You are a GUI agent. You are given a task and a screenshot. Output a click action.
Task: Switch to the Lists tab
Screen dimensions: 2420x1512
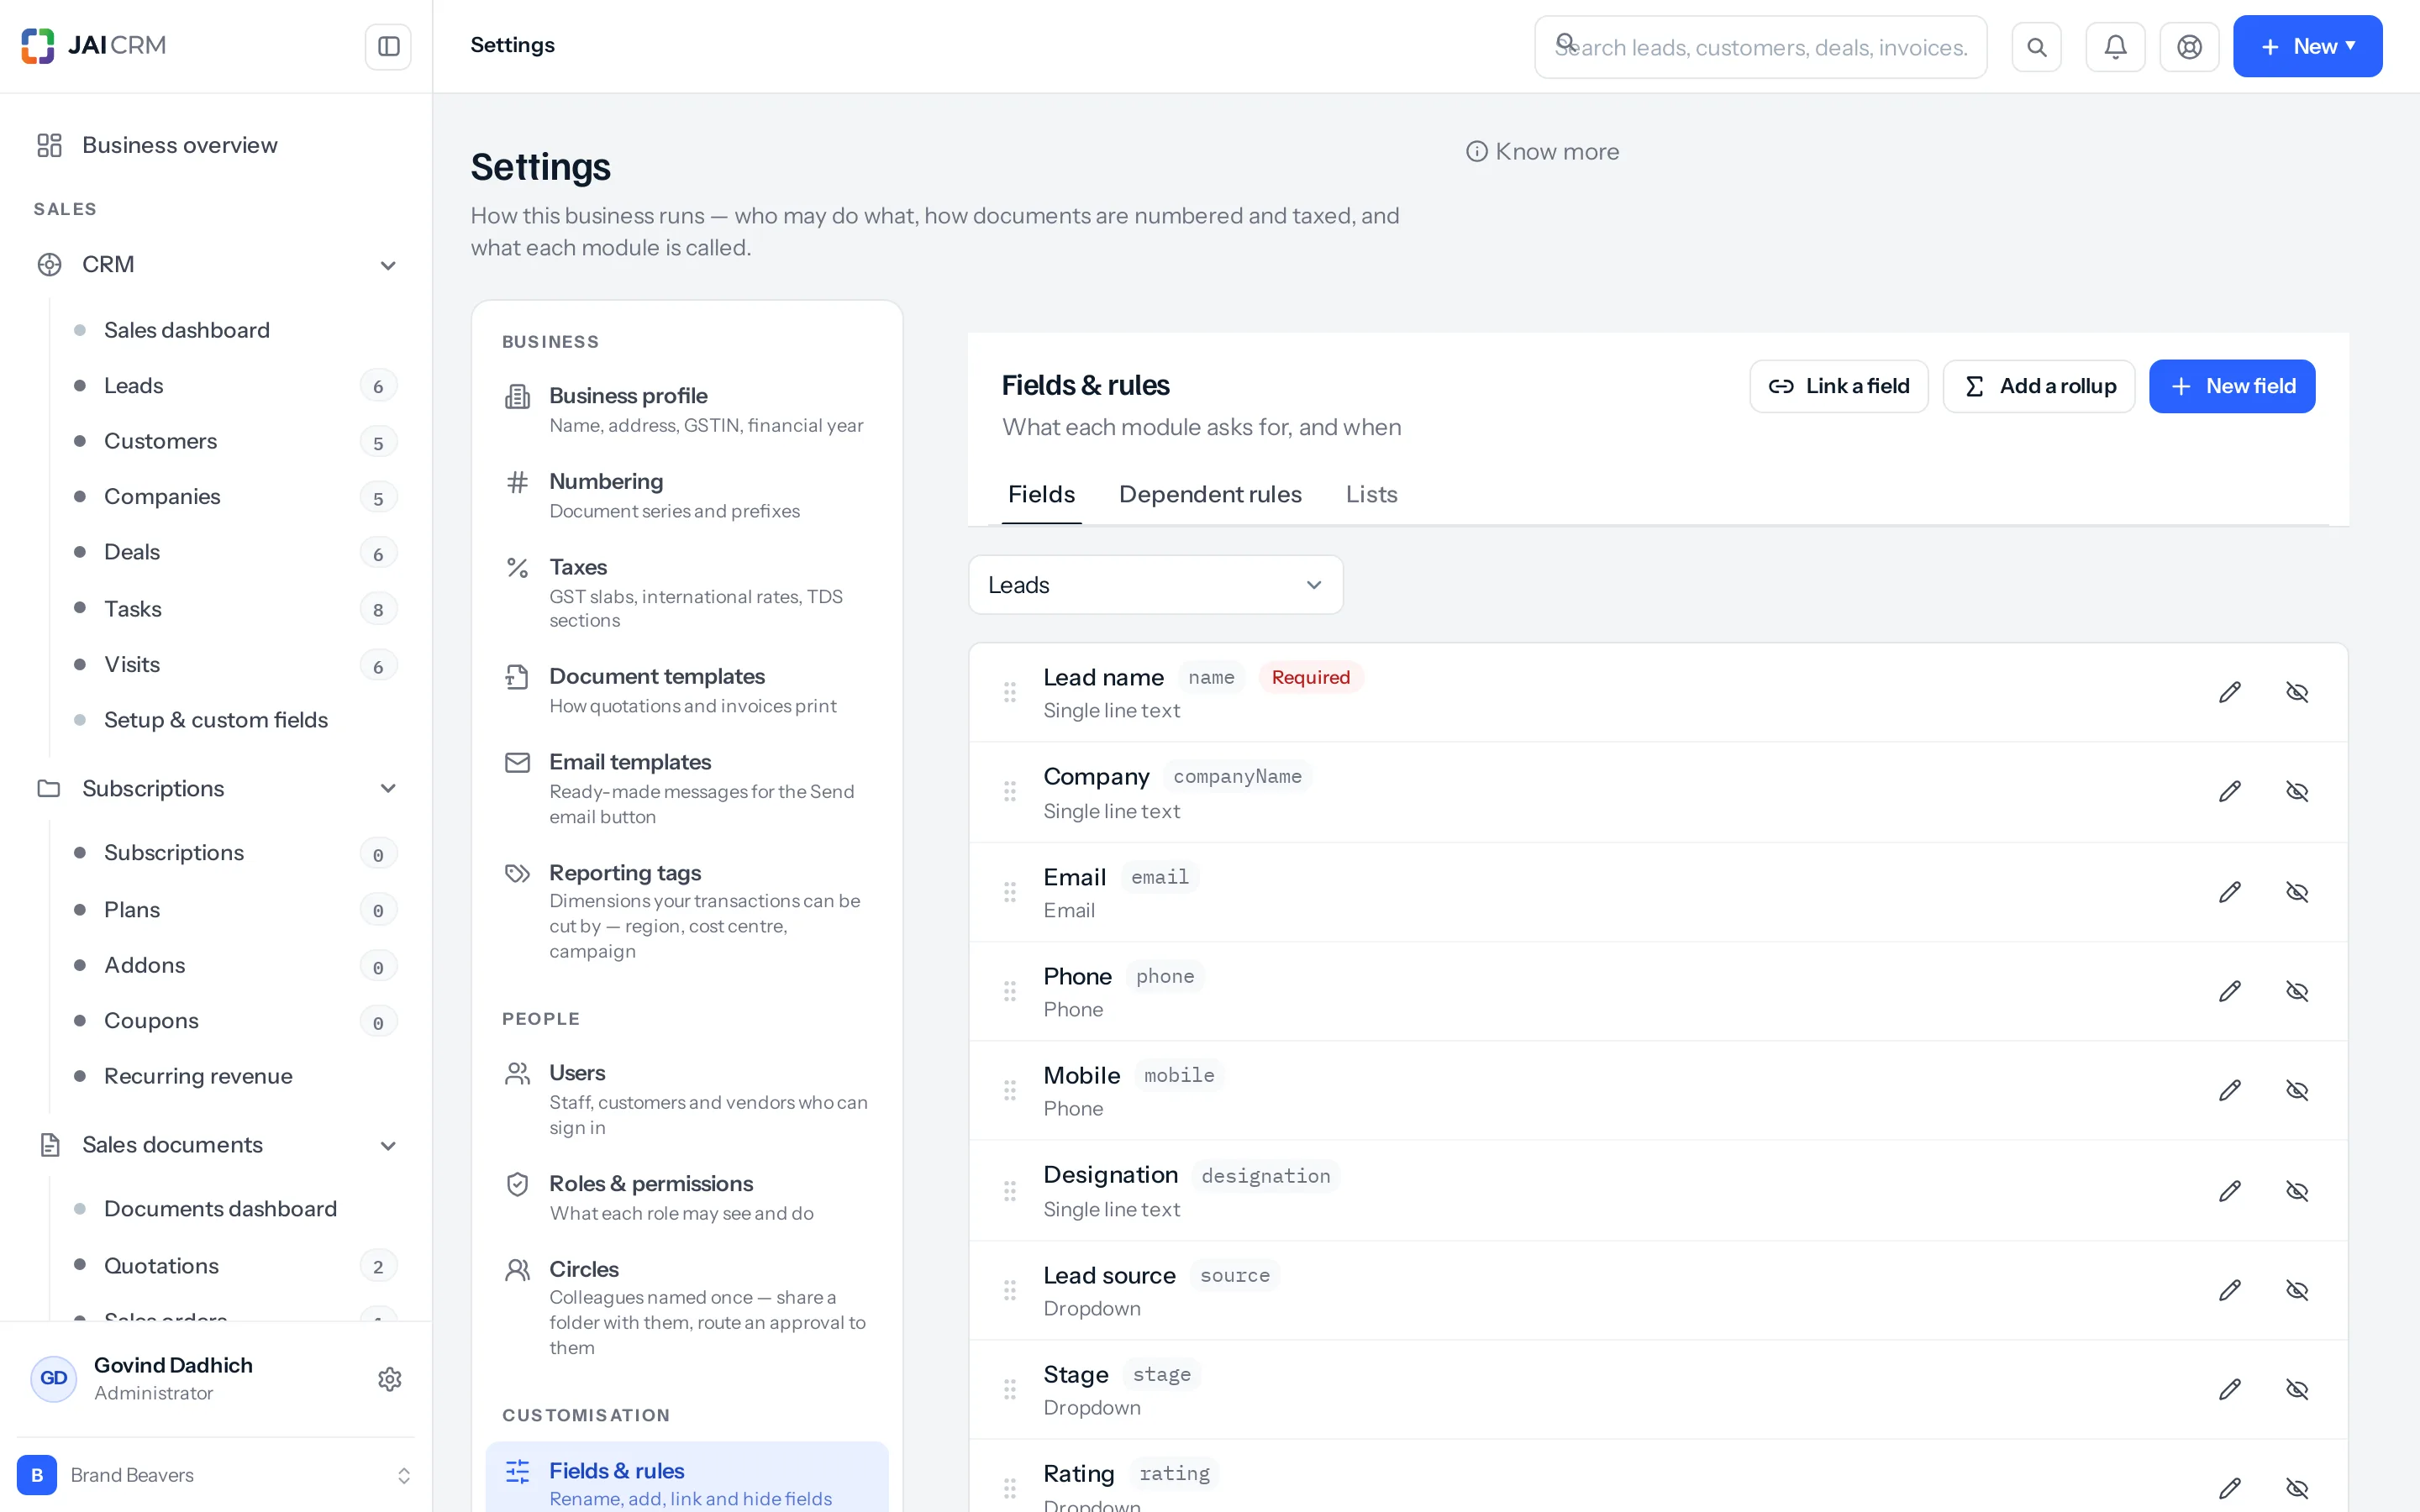pos(1371,494)
